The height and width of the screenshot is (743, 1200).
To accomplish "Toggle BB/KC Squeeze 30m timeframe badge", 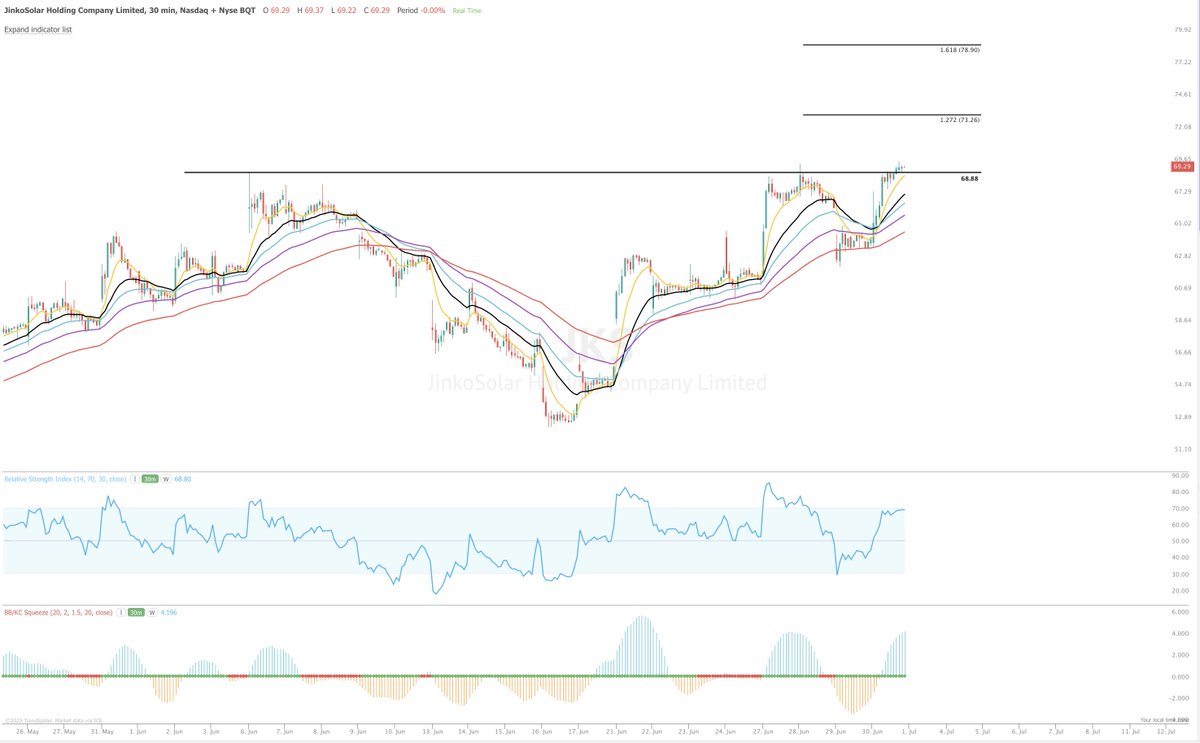I will click(x=136, y=613).
